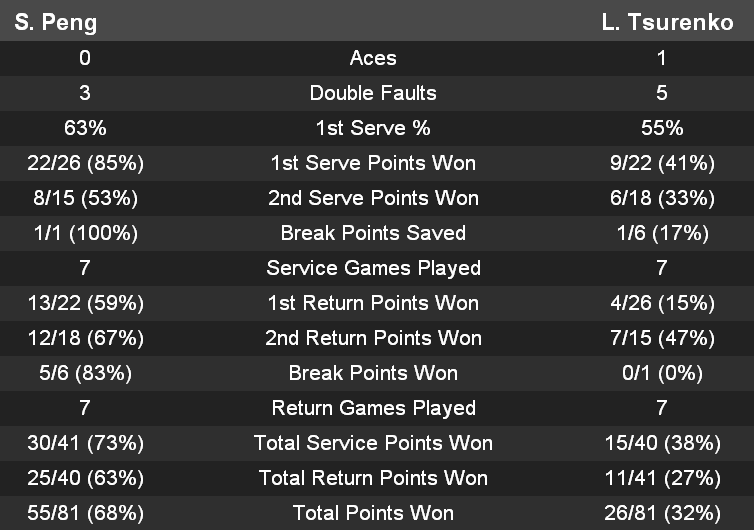The height and width of the screenshot is (530, 754).
Task: Click the 1st Serve Points Won label
Action: 373,163
